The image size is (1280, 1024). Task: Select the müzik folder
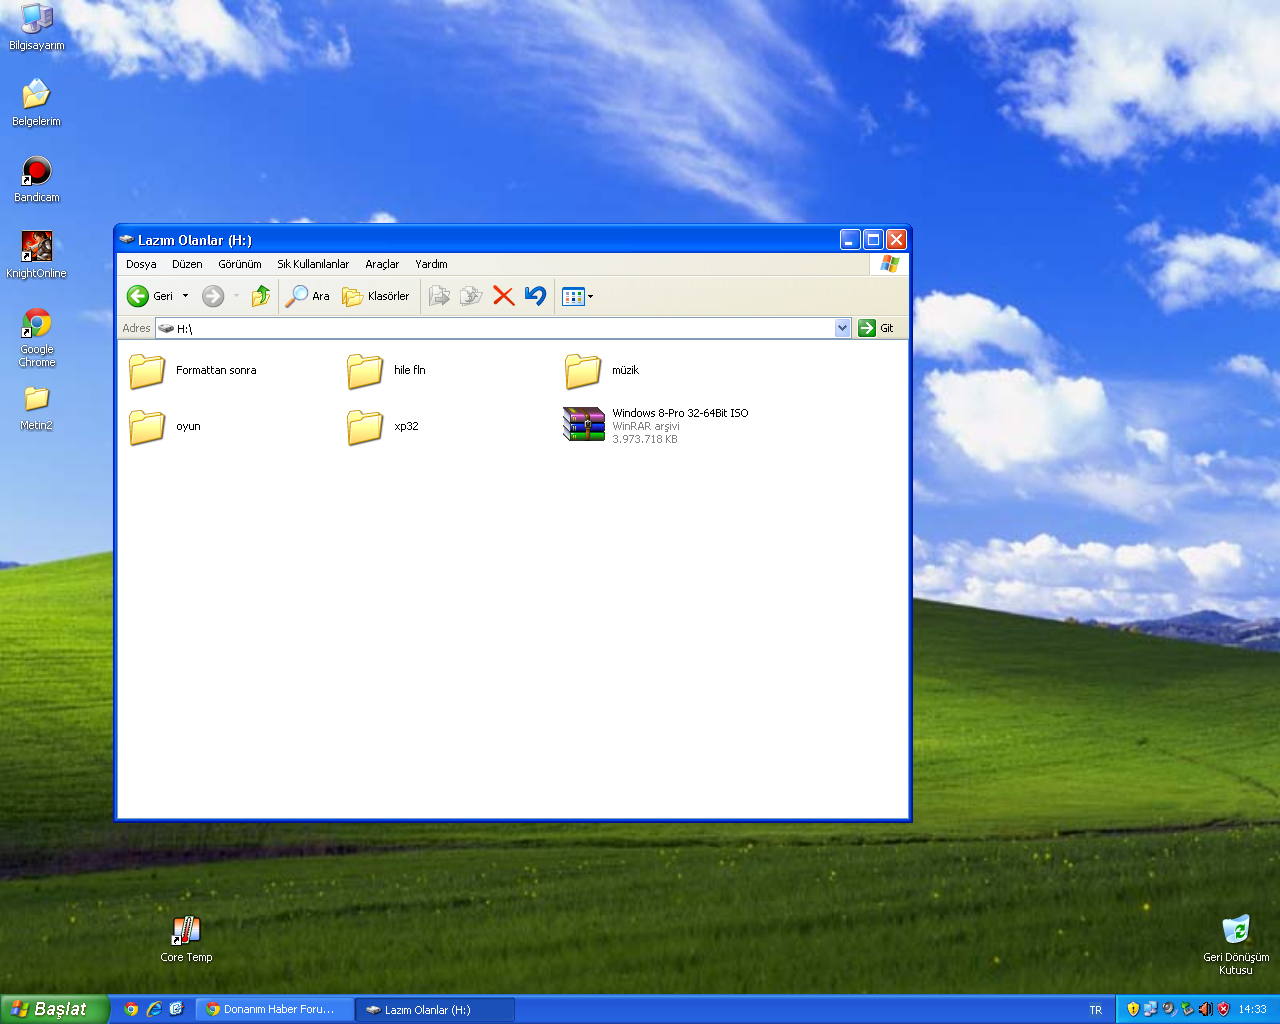click(602, 371)
